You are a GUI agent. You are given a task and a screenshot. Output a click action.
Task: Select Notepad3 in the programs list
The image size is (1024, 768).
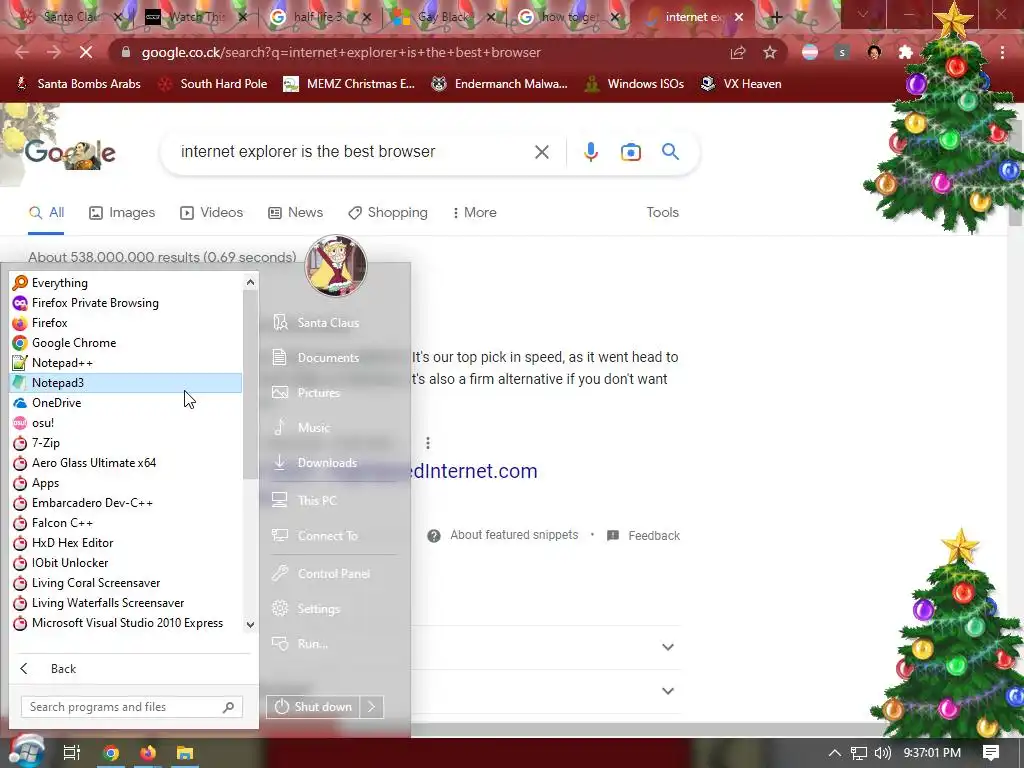coord(125,383)
